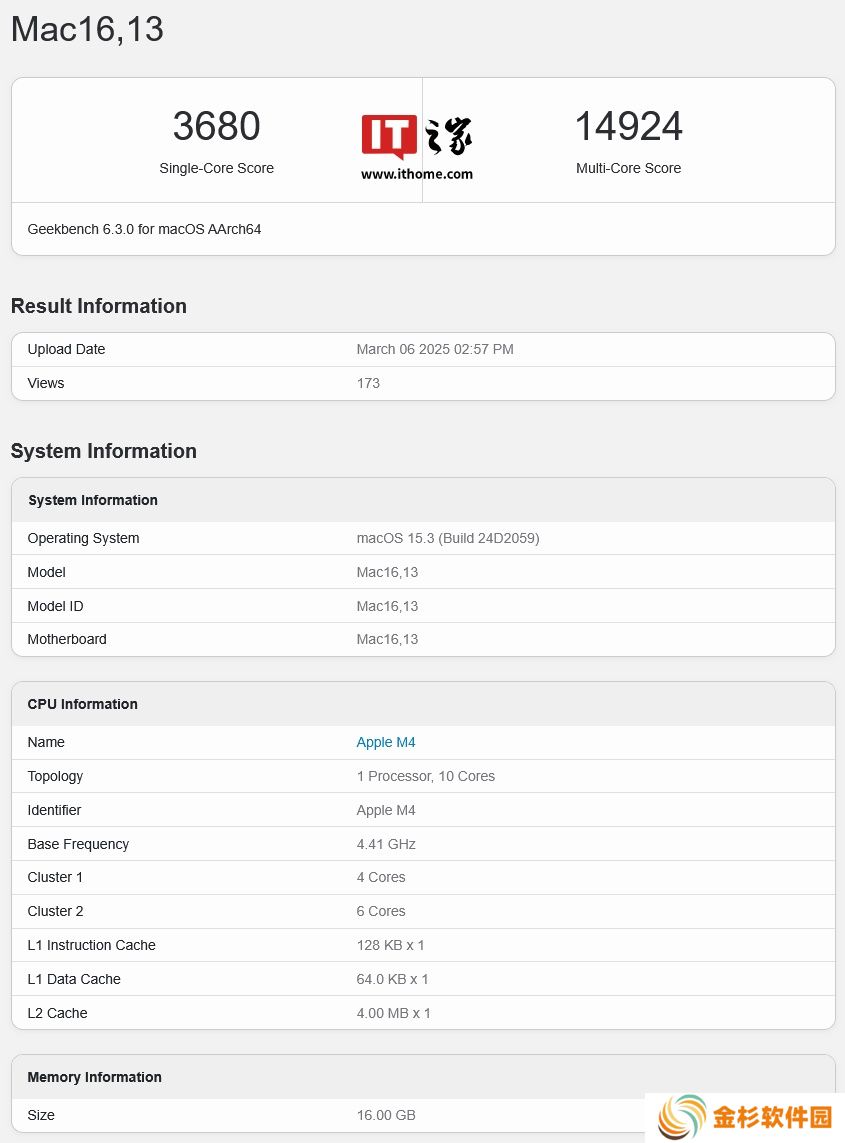
Task: Select the Mac16,13 value in Motherboard row
Action: (x=387, y=639)
